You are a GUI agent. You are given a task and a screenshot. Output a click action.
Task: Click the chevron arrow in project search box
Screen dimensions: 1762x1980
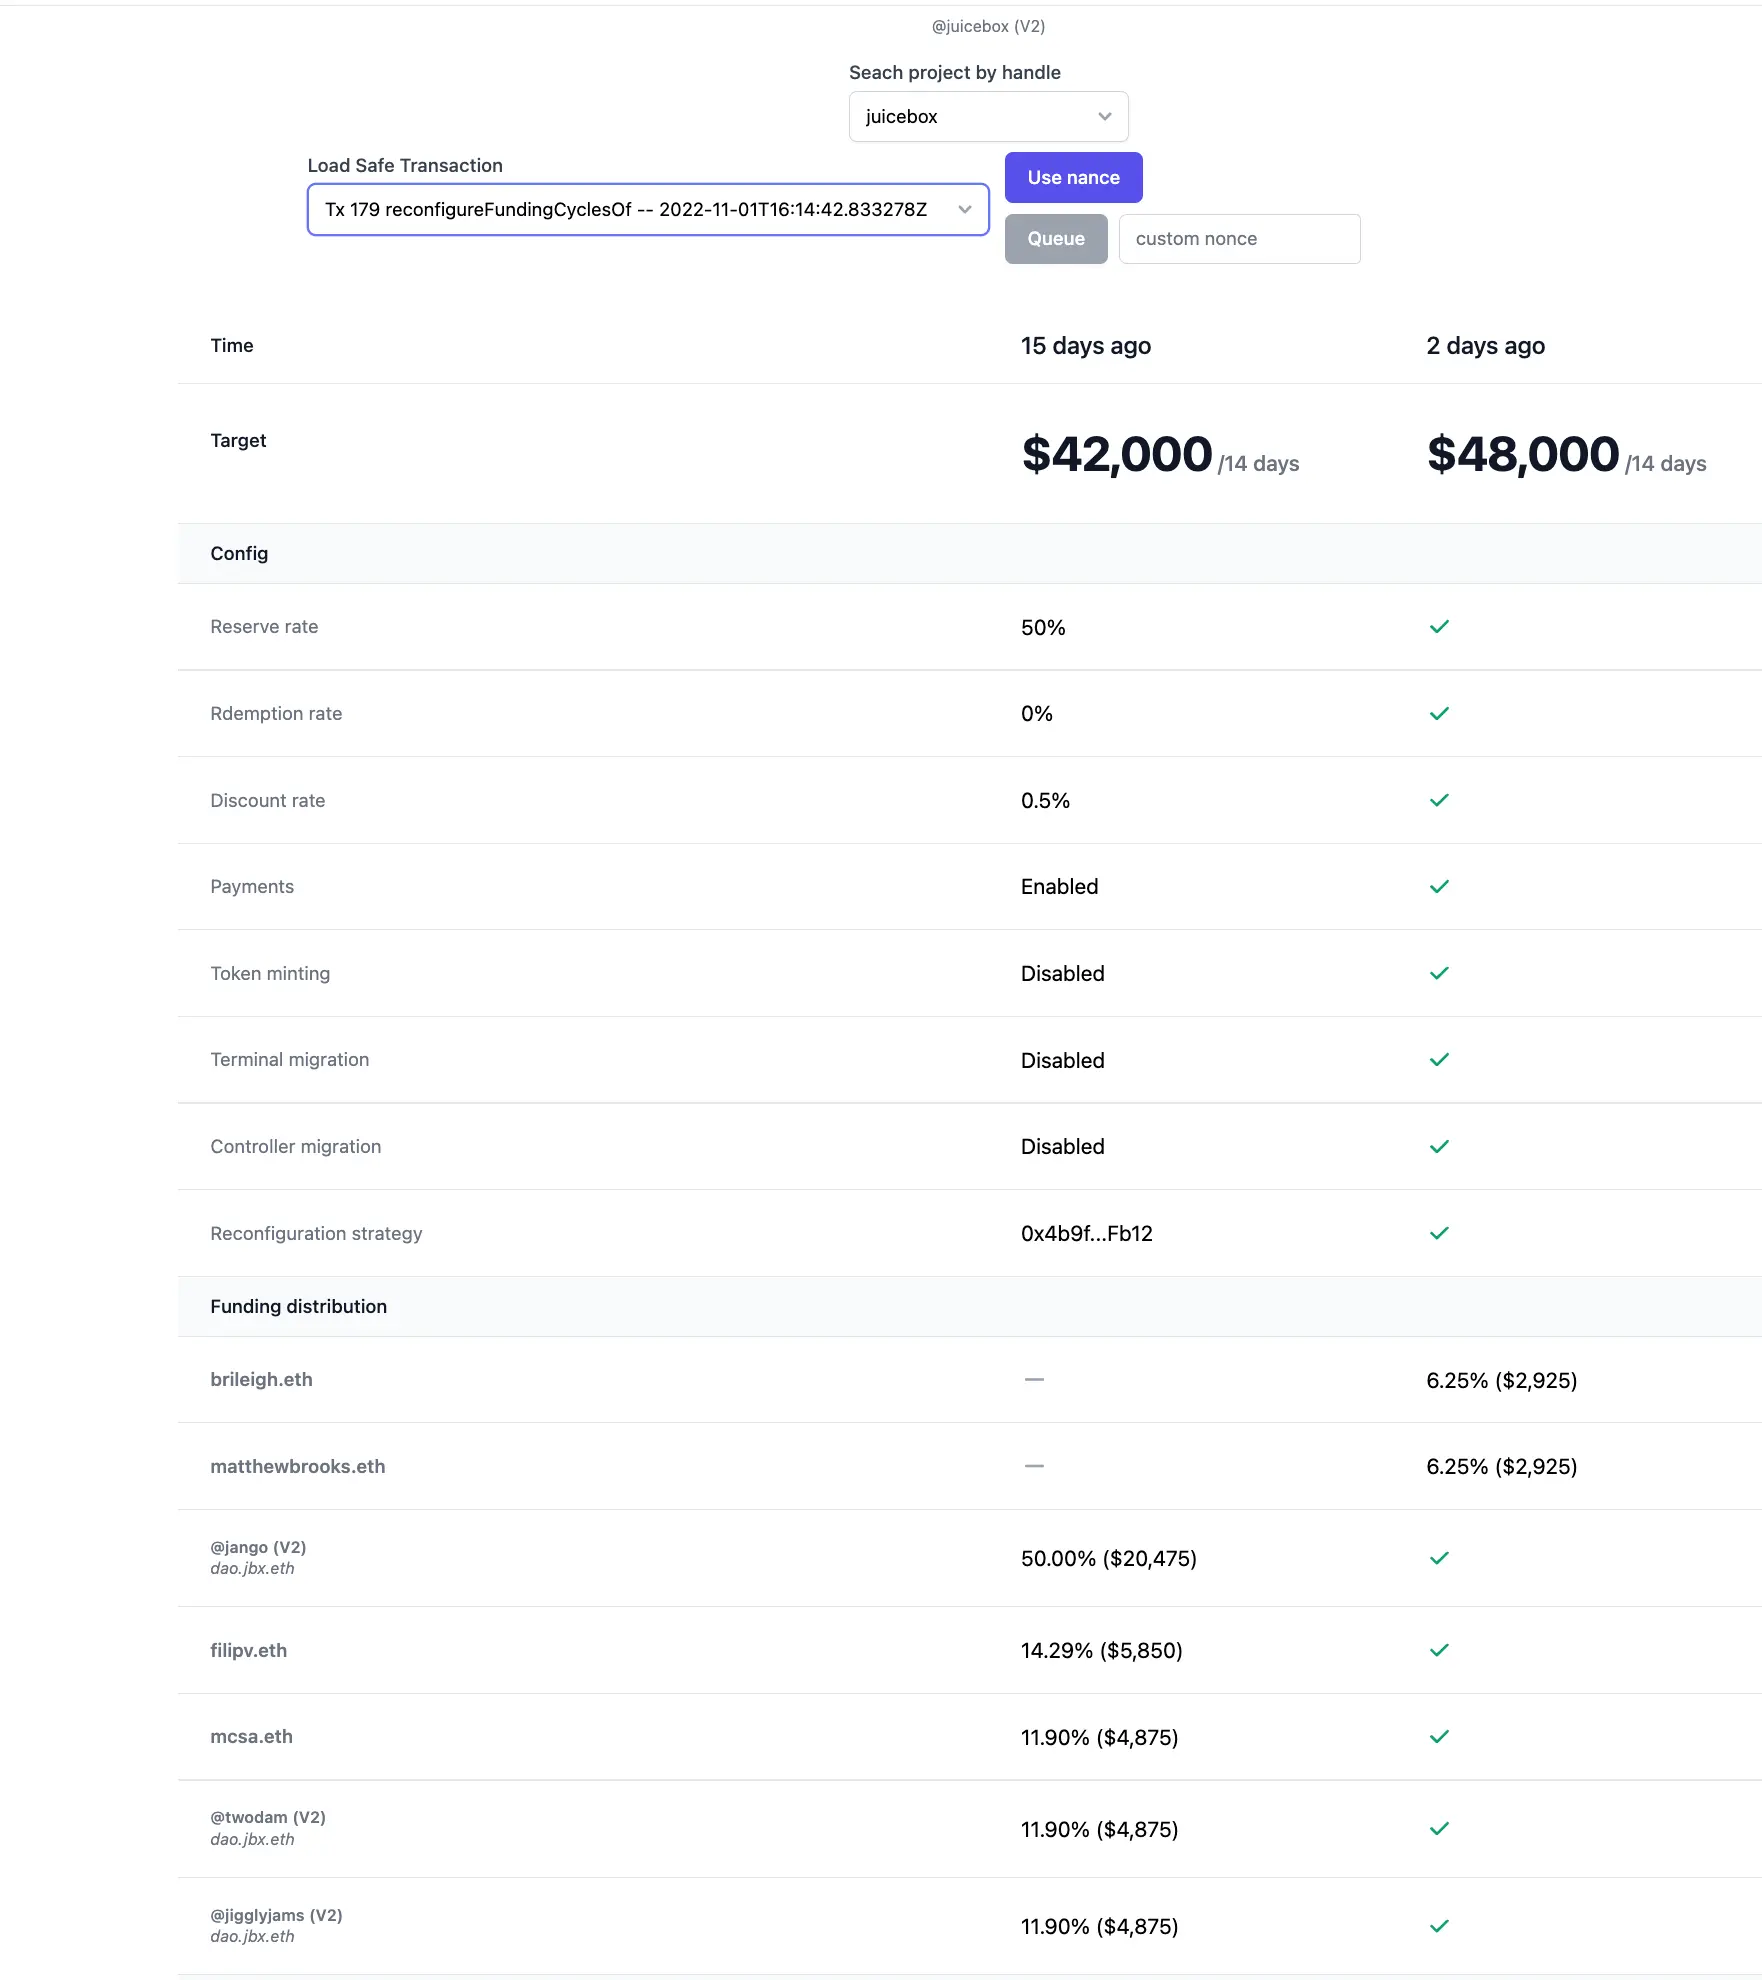pos(1104,117)
